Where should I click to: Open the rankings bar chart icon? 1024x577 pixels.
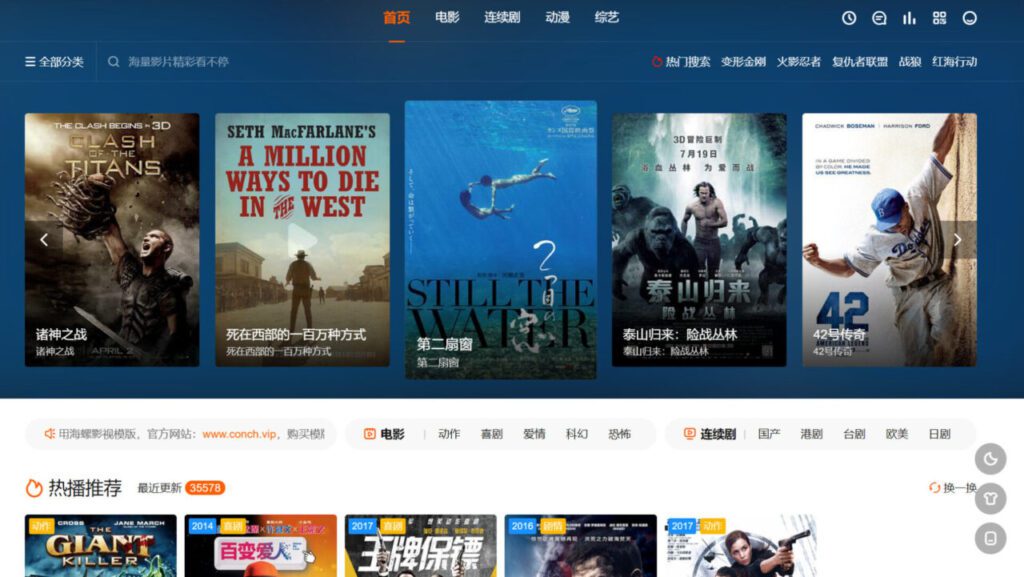click(x=909, y=18)
